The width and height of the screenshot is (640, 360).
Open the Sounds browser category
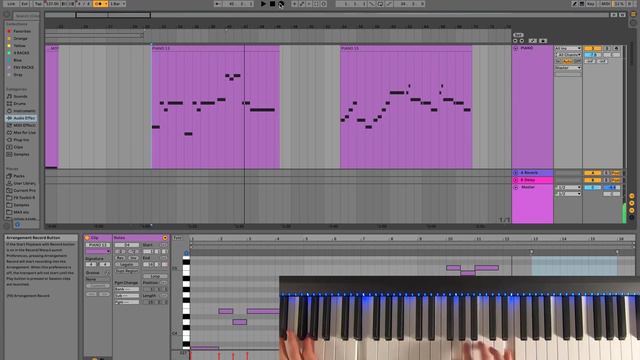click(x=20, y=96)
